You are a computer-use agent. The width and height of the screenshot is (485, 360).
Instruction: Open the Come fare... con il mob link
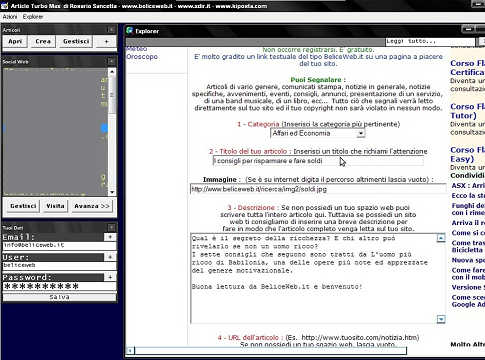tap(468, 274)
